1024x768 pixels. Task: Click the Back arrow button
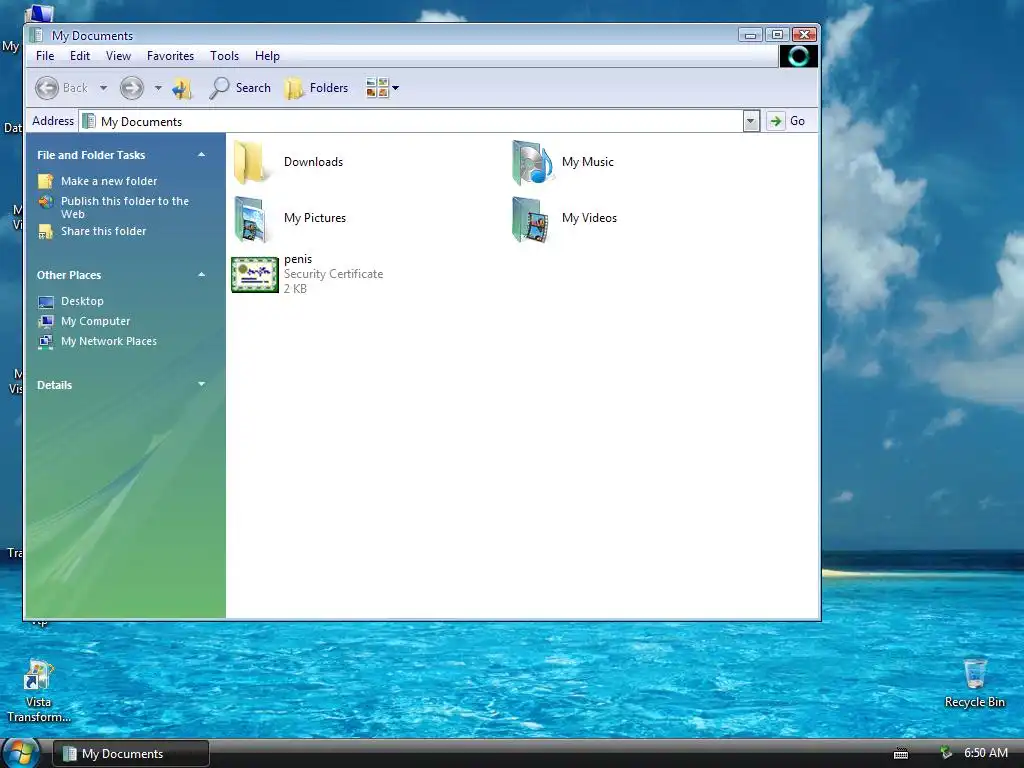[x=47, y=88]
